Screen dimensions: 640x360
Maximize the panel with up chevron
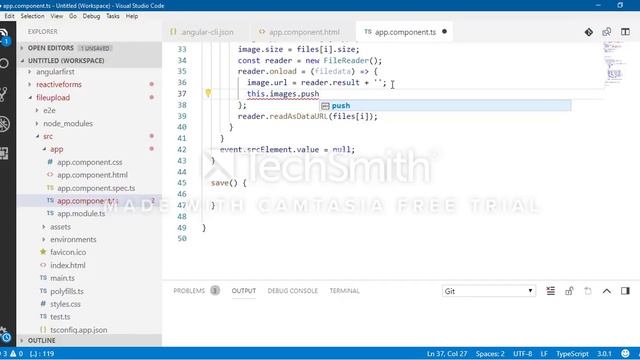pyautogui.click(x=607, y=291)
